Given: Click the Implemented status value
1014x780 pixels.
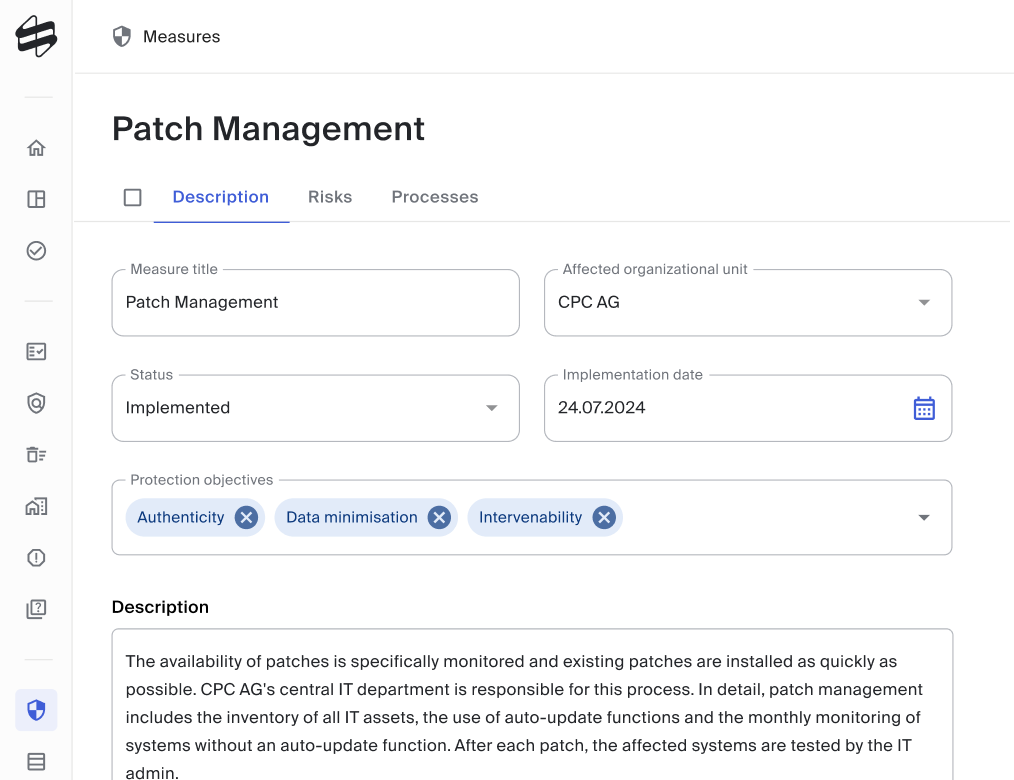Looking at the screenshot, I should pos(178,407).
